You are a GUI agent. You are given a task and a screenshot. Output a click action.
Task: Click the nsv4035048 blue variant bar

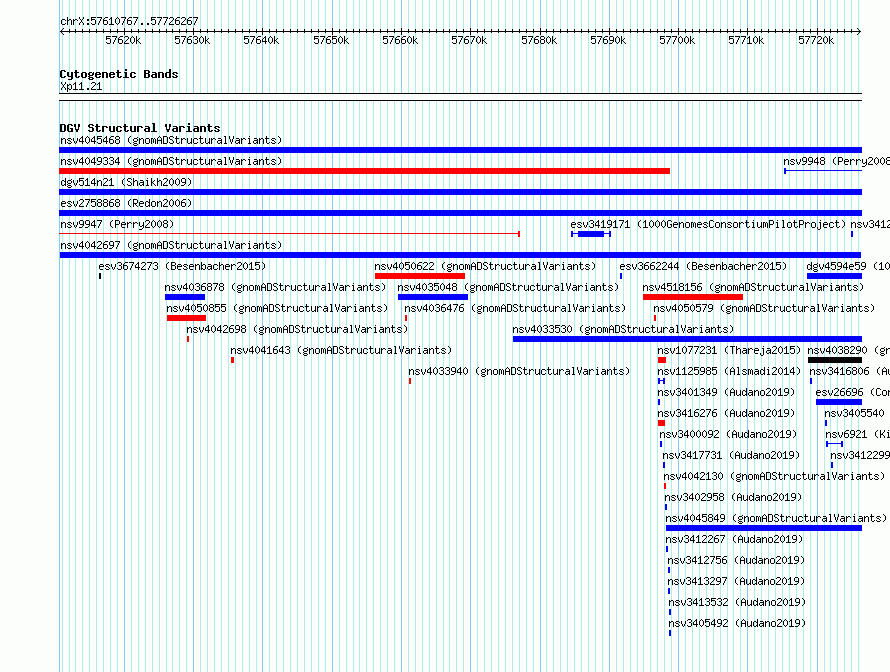(433, 297)
